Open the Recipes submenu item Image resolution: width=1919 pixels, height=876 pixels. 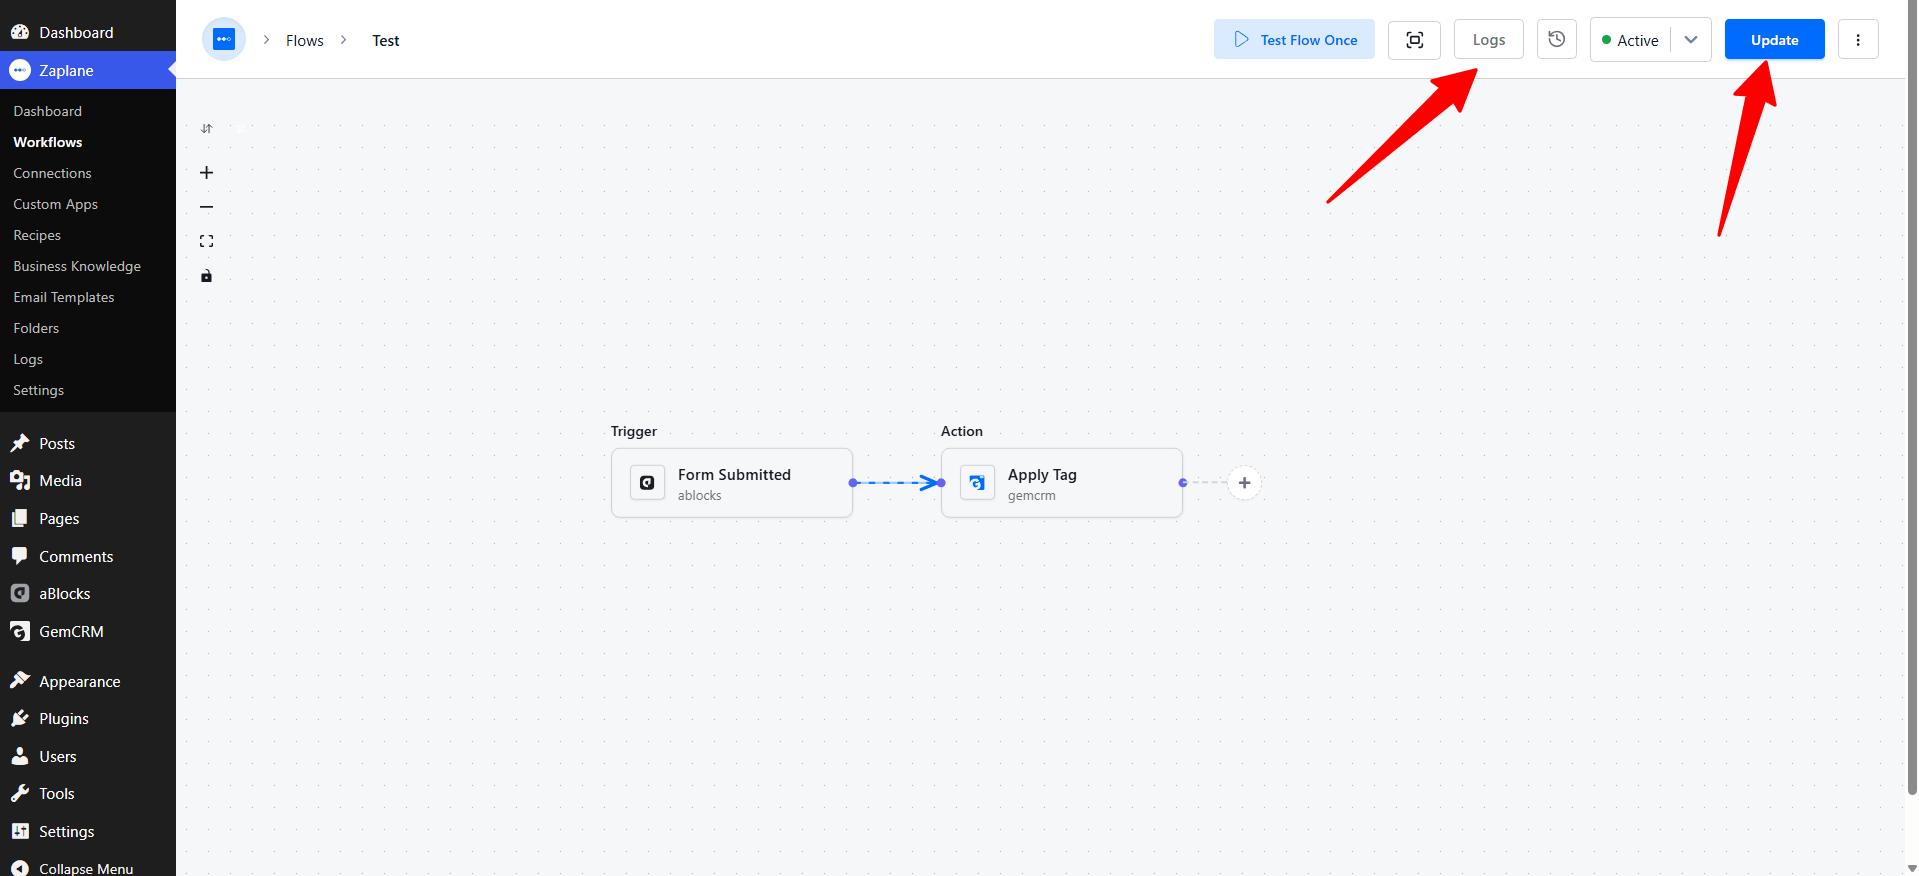(x=37, y=235)
